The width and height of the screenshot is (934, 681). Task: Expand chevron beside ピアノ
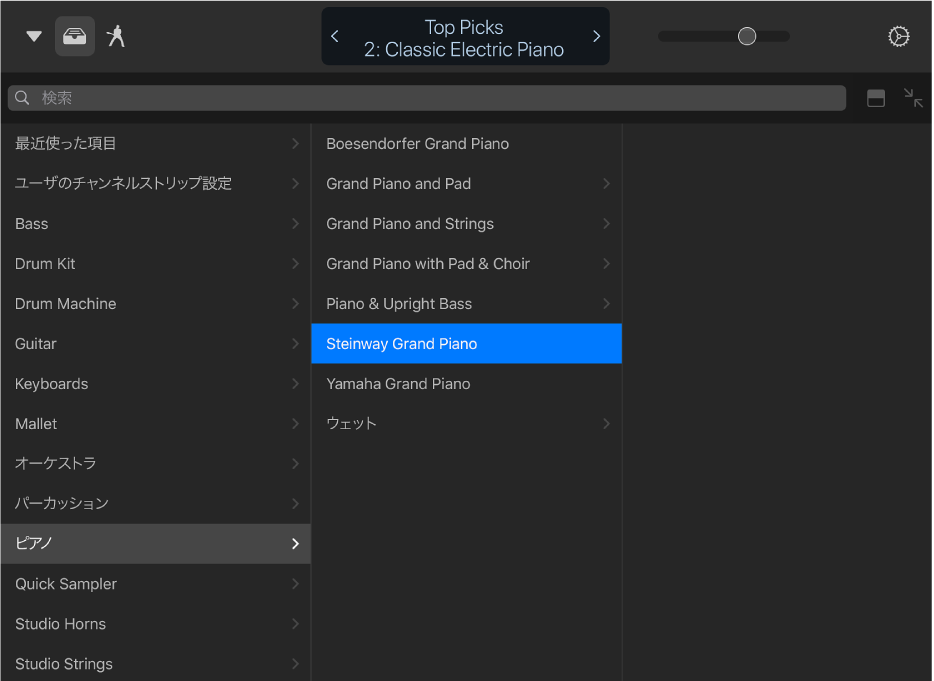coord(295,543)
